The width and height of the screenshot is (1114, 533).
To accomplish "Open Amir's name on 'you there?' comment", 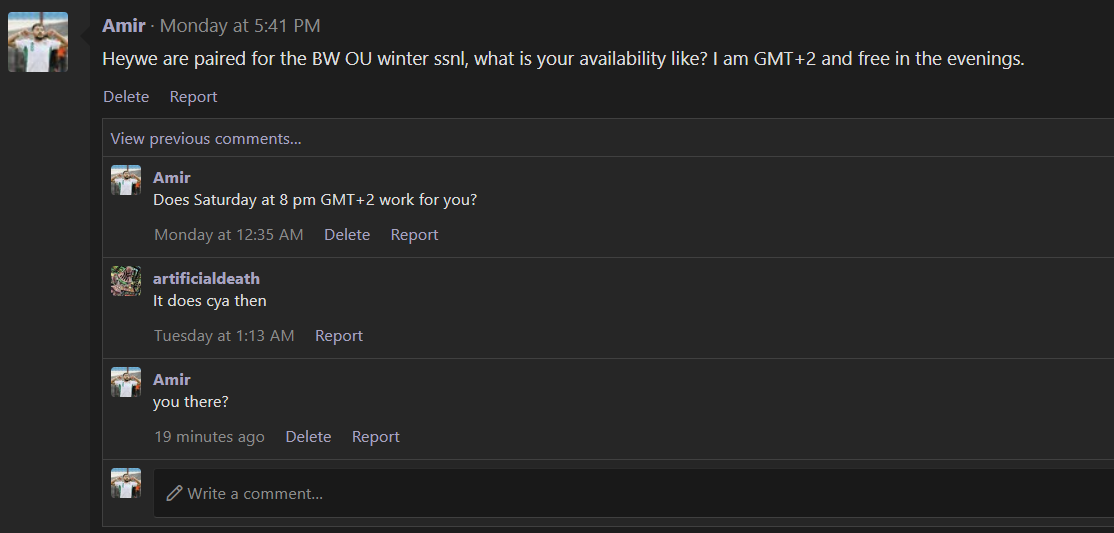I will pyautogui.click(x=172, y=379).
